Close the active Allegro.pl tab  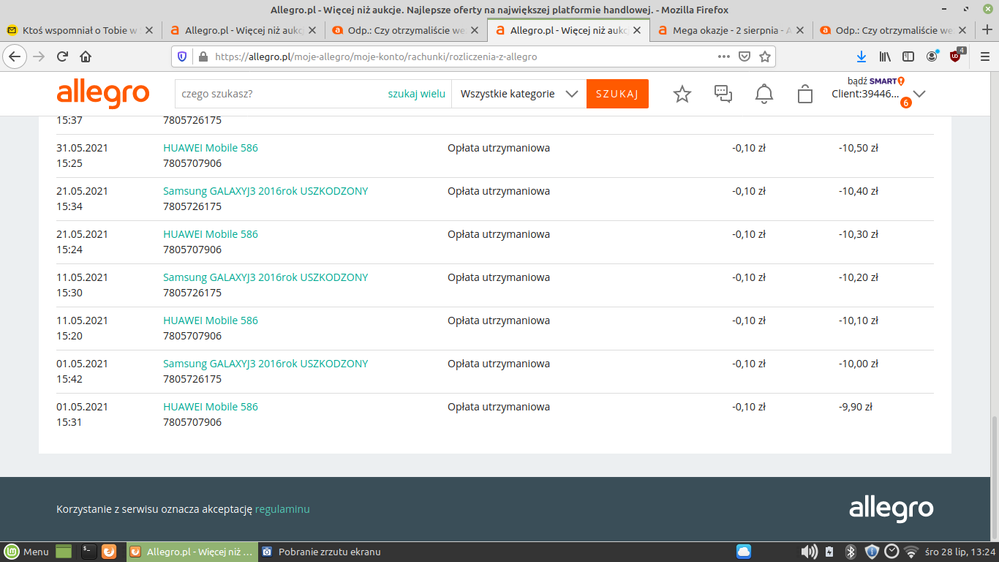tap(637, 30)
